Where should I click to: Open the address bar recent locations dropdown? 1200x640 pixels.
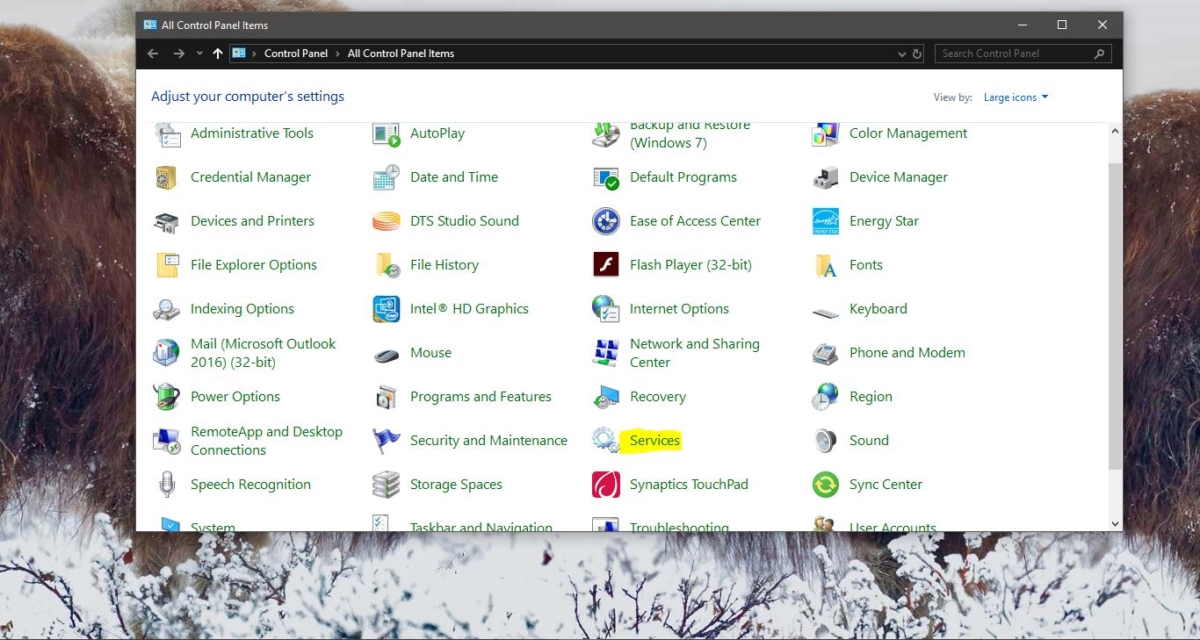click(904, 53)
